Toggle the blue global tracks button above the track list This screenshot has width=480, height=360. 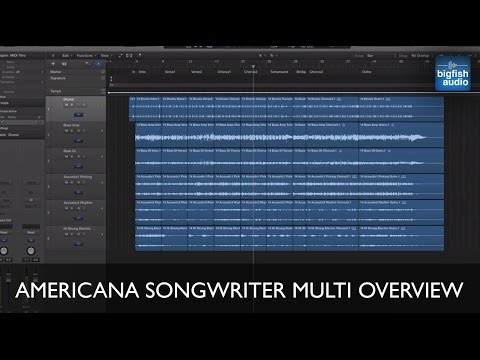pos(99,64)
